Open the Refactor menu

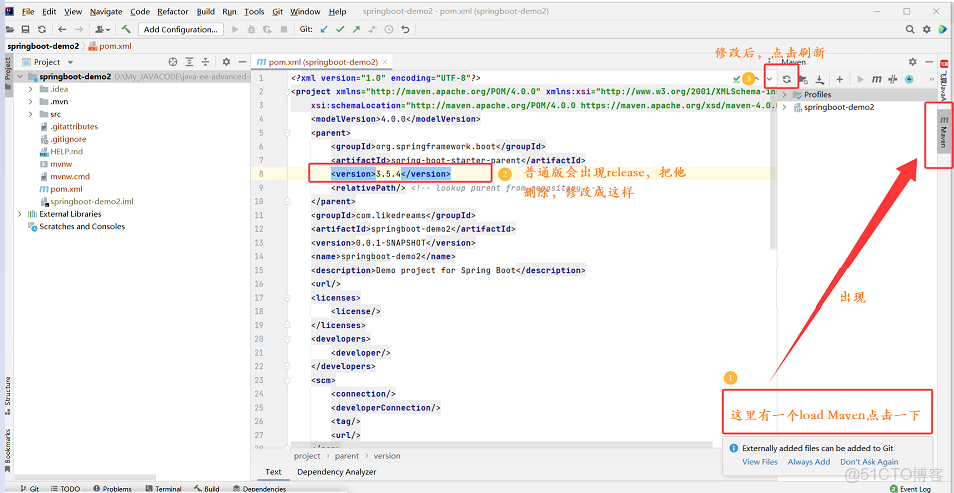click(173, 12)
